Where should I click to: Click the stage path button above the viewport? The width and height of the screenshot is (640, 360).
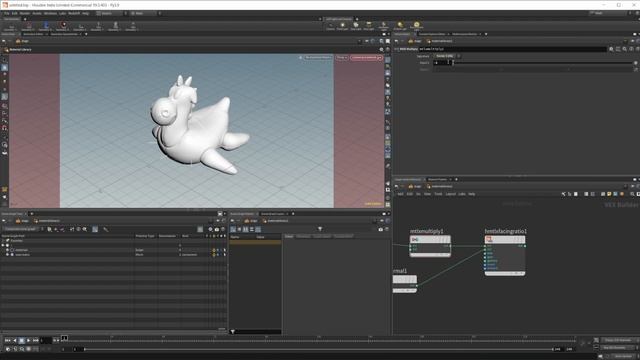click(x=22, y=41)
